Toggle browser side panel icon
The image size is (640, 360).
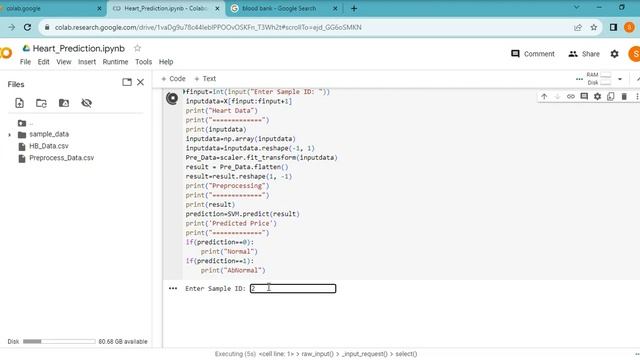(x=613, y=27)
